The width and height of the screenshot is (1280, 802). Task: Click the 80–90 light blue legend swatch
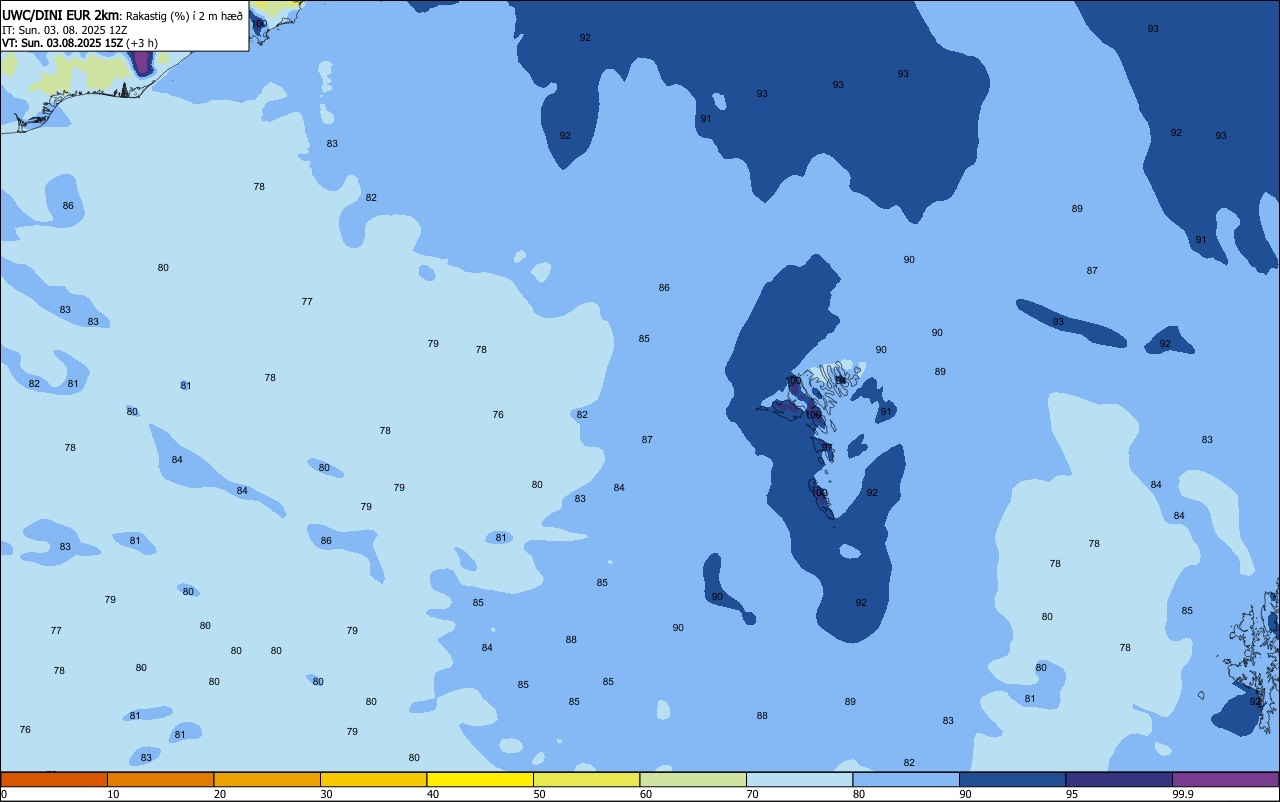coord(906,779)
